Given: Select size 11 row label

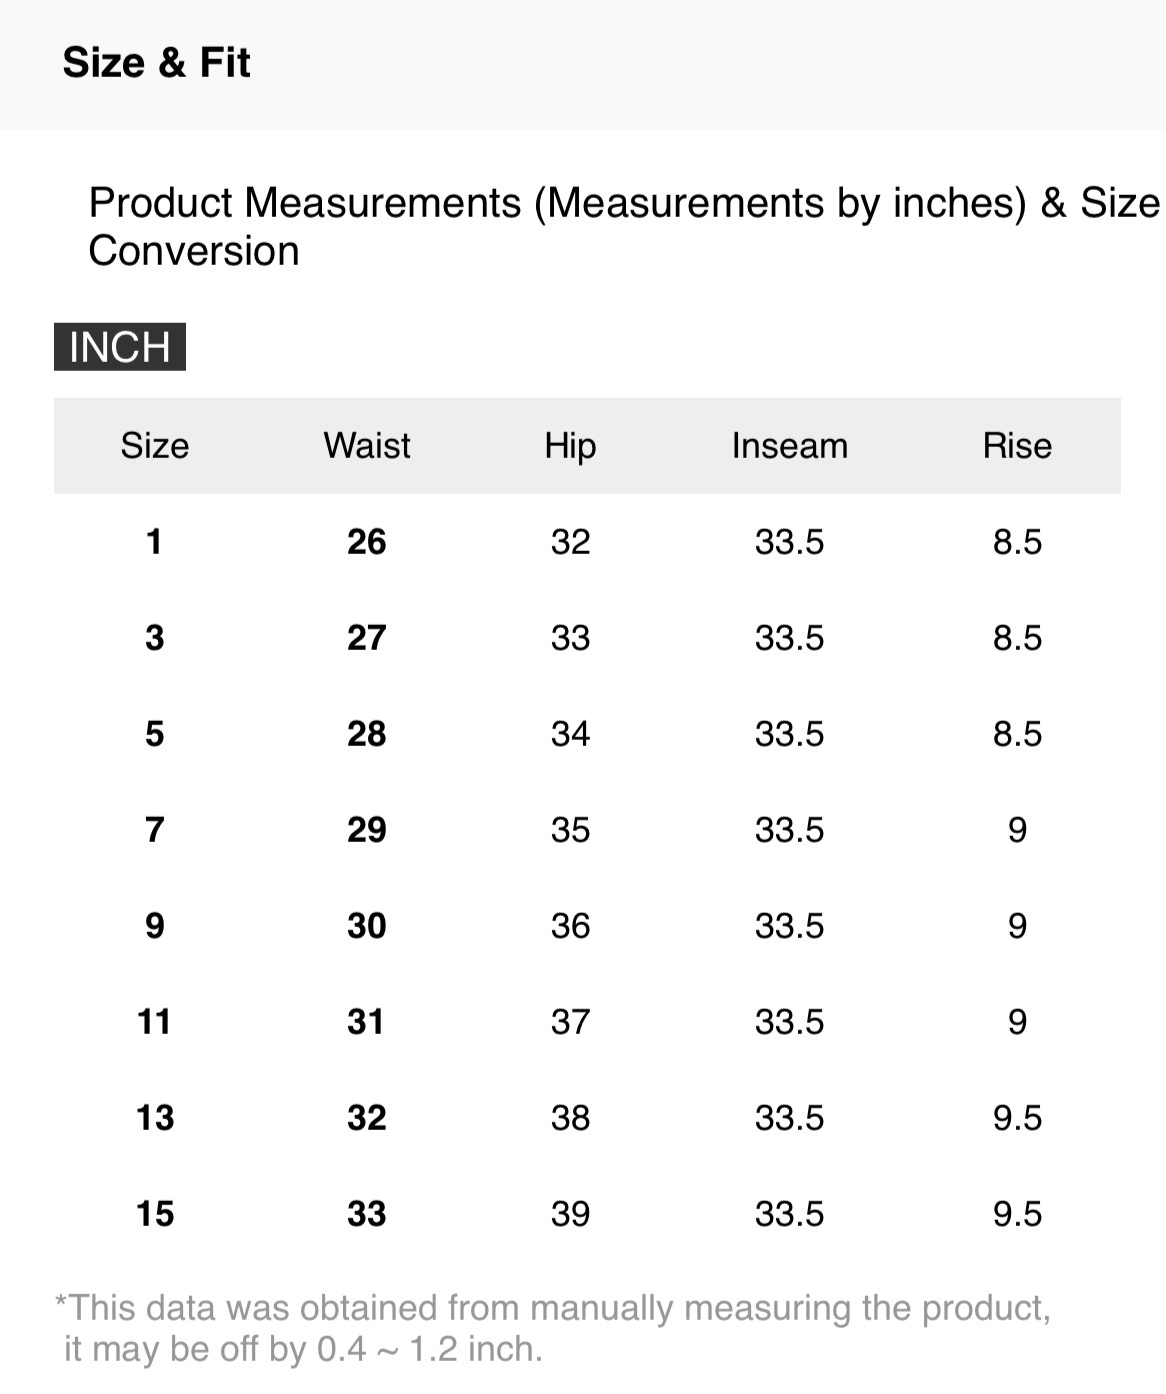Looking at the screenshot, I should click(154, 1022).
